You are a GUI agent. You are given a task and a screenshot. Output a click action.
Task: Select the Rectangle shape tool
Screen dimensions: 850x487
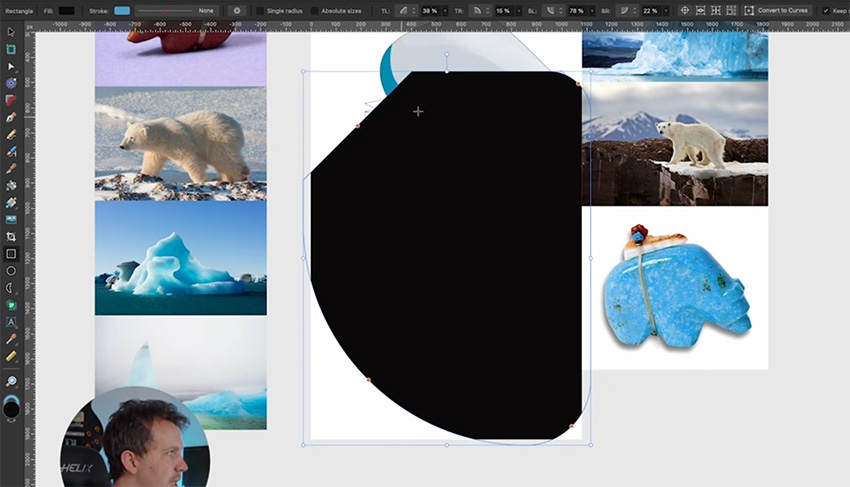coord(11,254)
